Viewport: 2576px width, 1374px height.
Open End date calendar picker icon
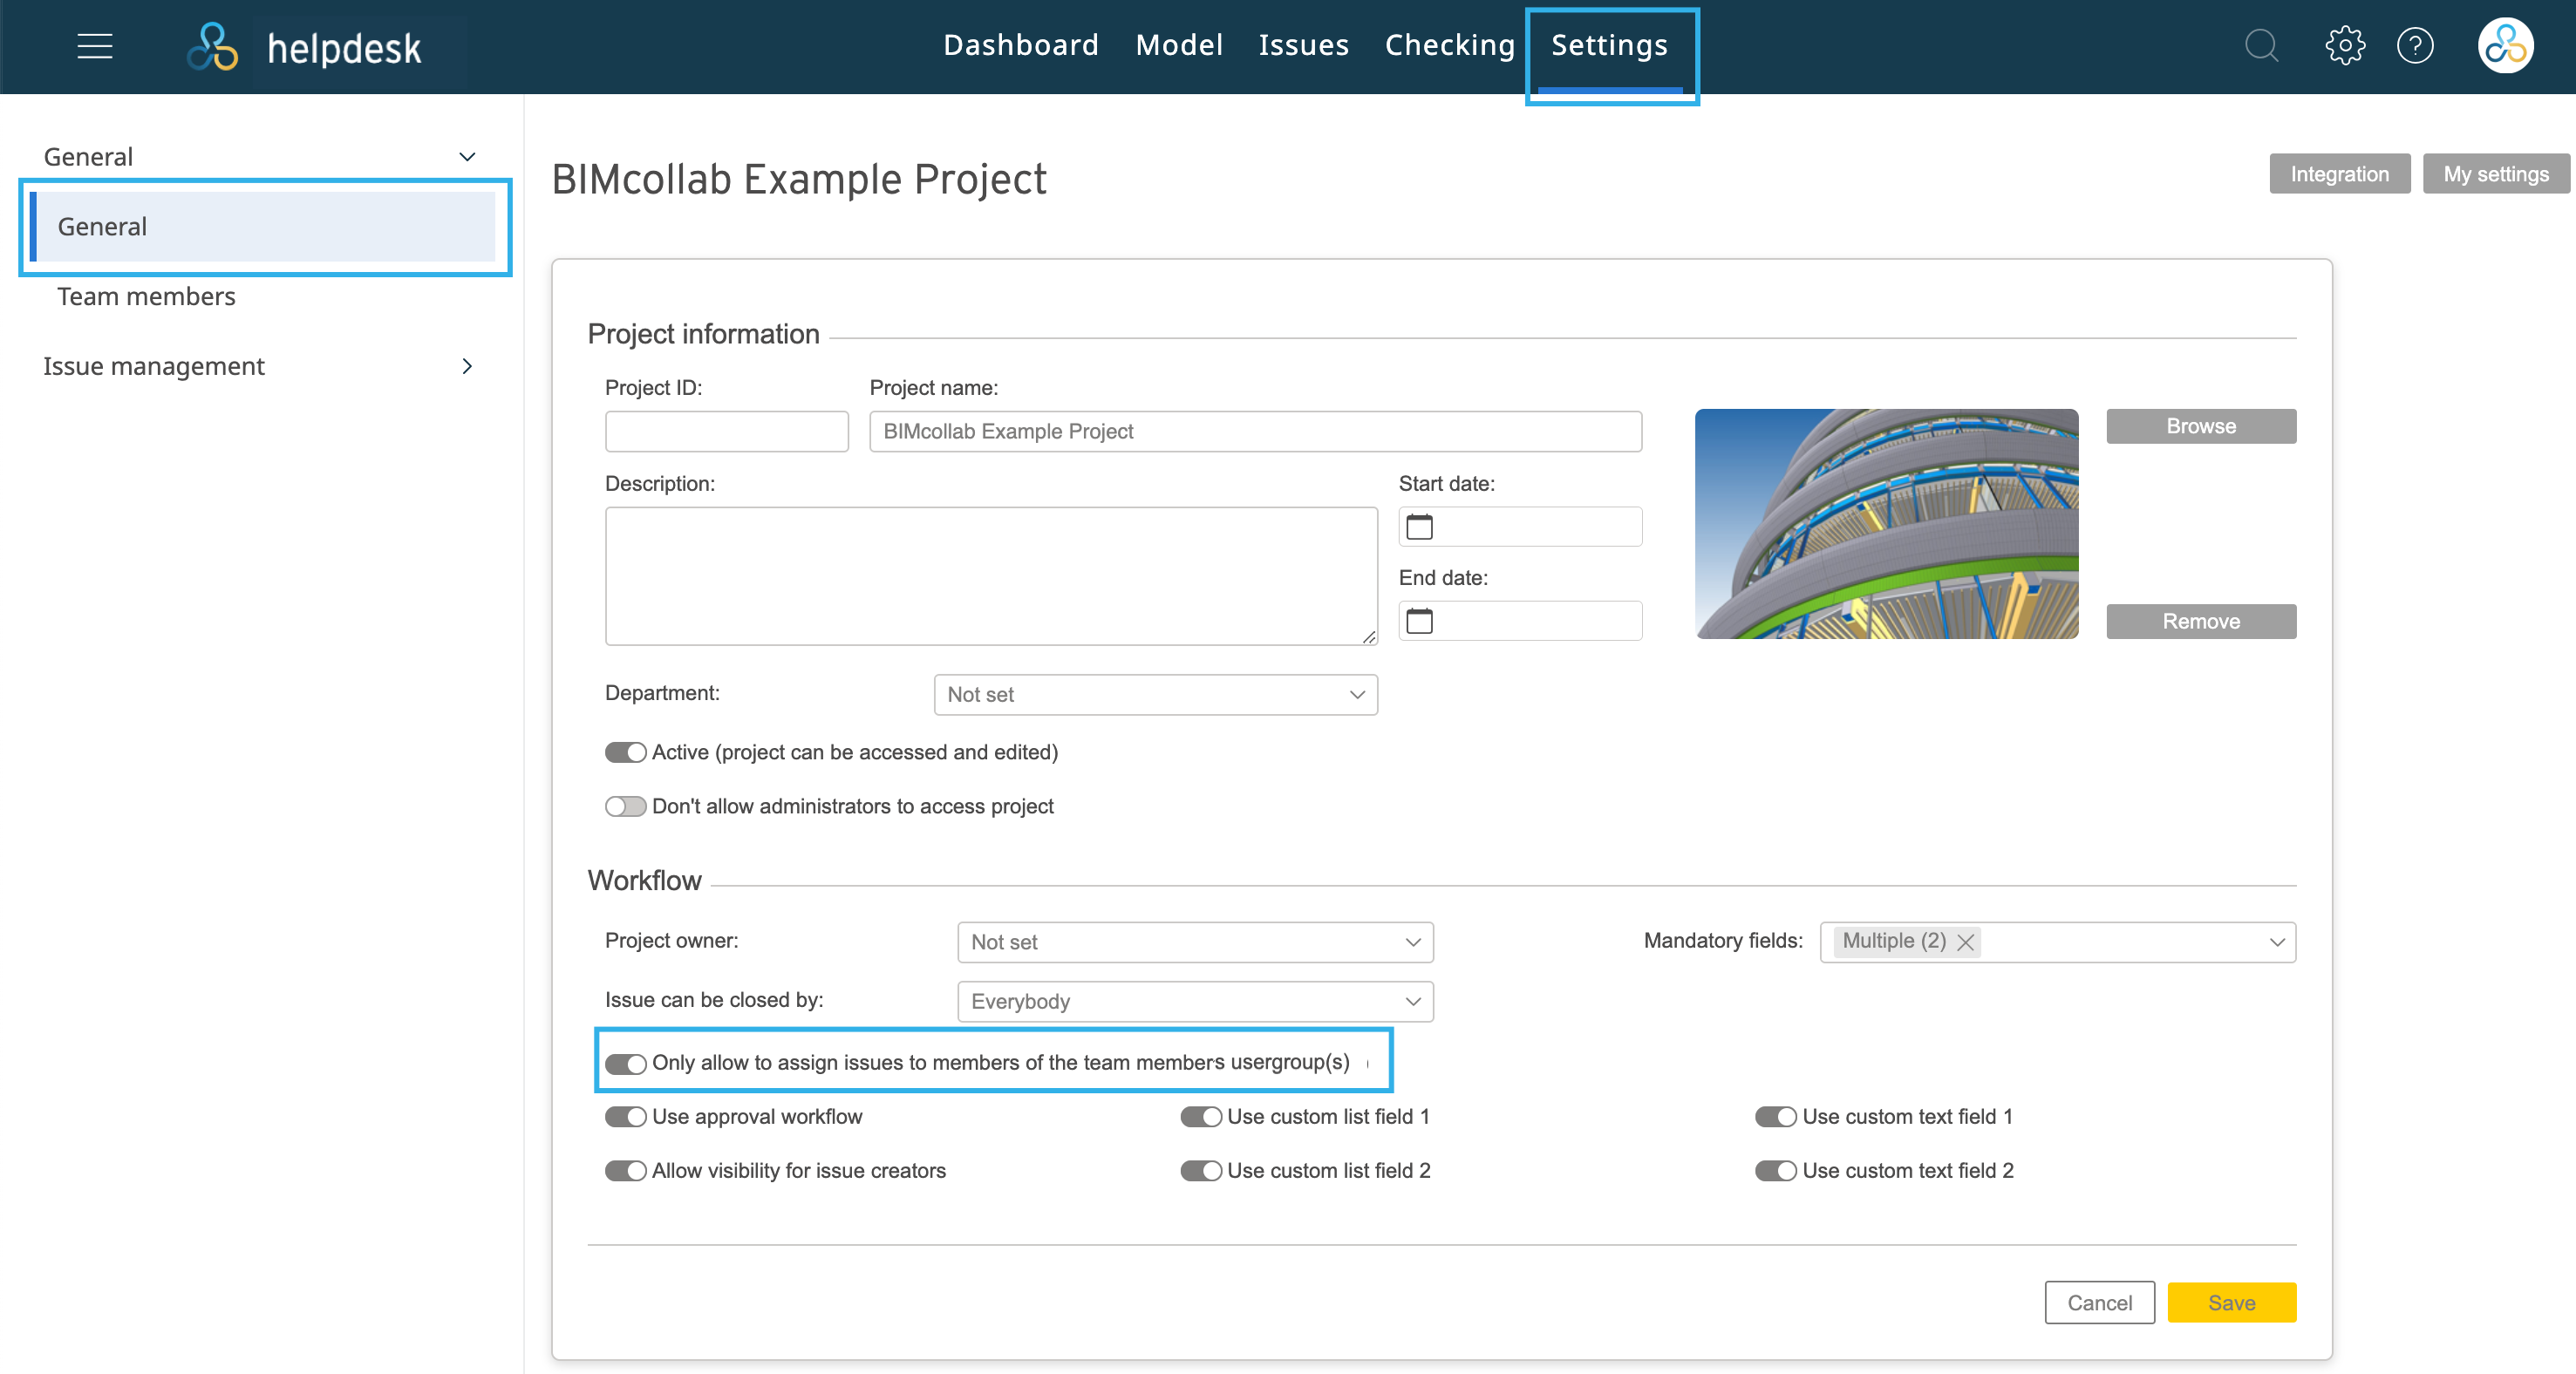pyautogui.click(x=1419, y=621)
